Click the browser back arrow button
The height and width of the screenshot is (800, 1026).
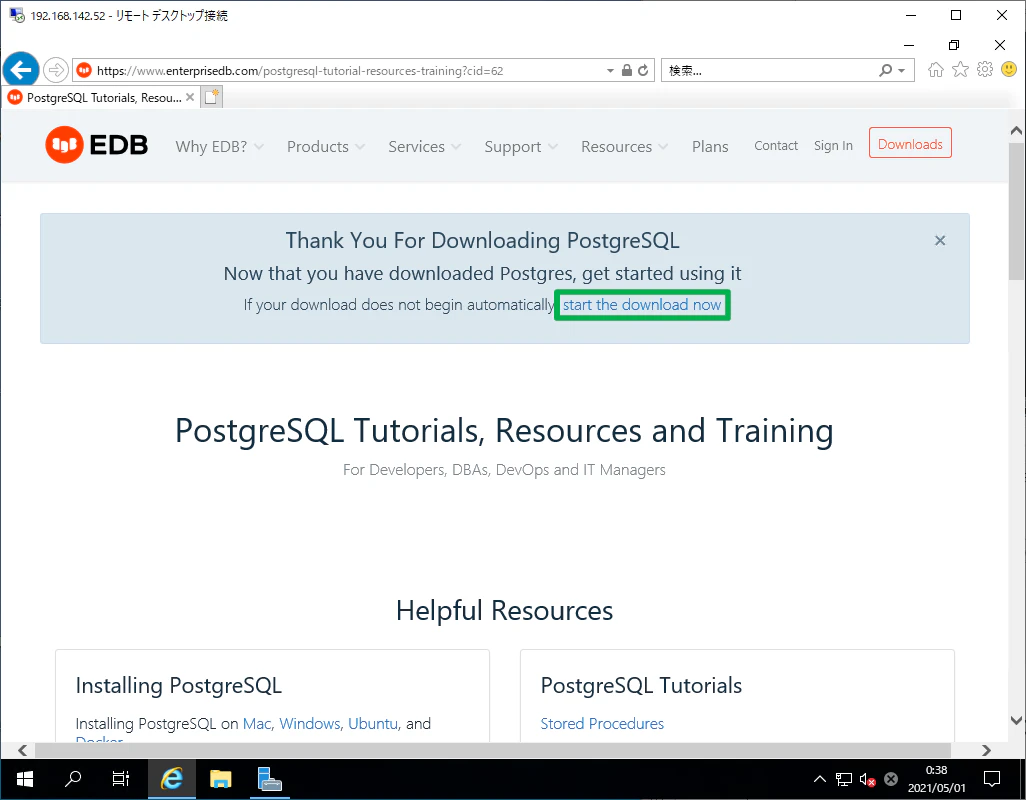21,69
